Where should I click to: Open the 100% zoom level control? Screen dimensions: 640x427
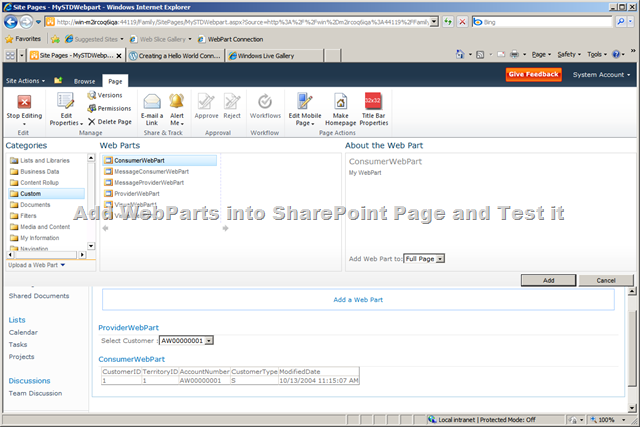(x=609, y=420)
